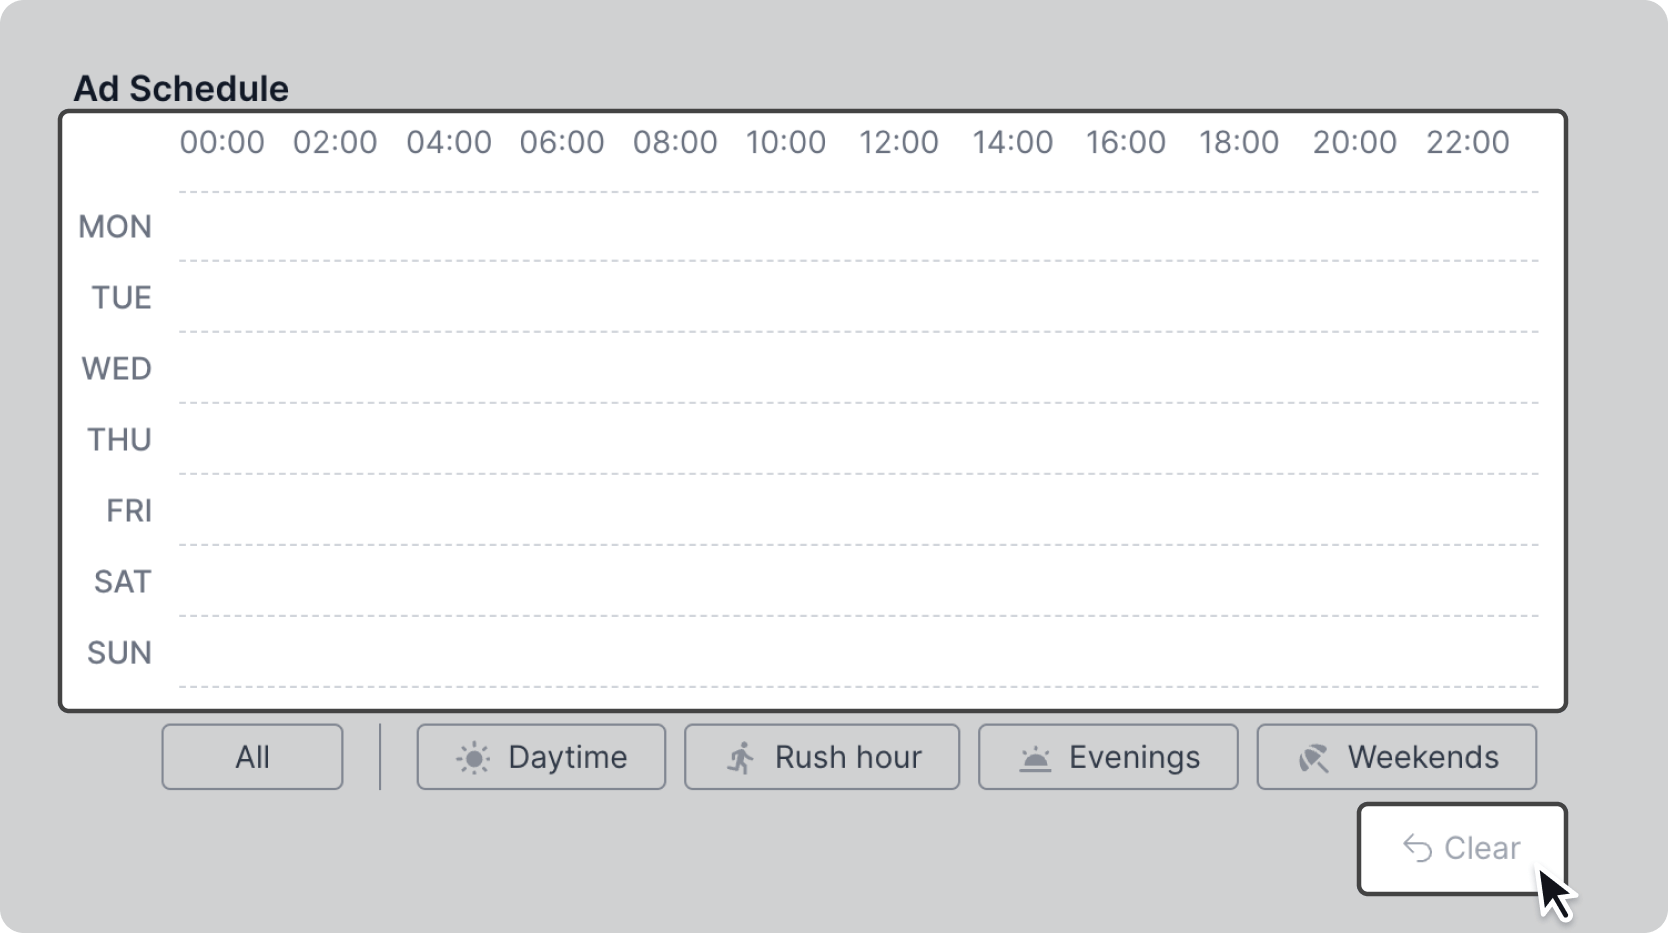
Task: Click the 18:00 column header
Action: 1239,142
